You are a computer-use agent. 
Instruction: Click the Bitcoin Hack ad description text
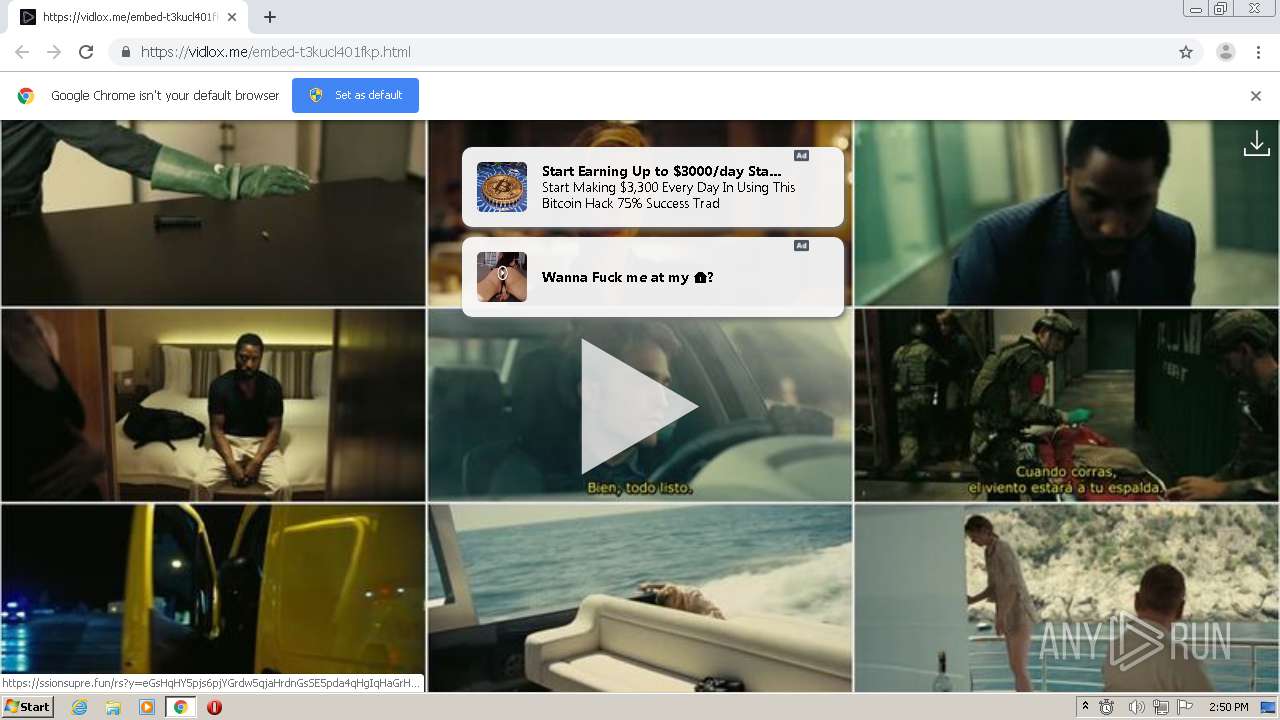coord(668,195)
